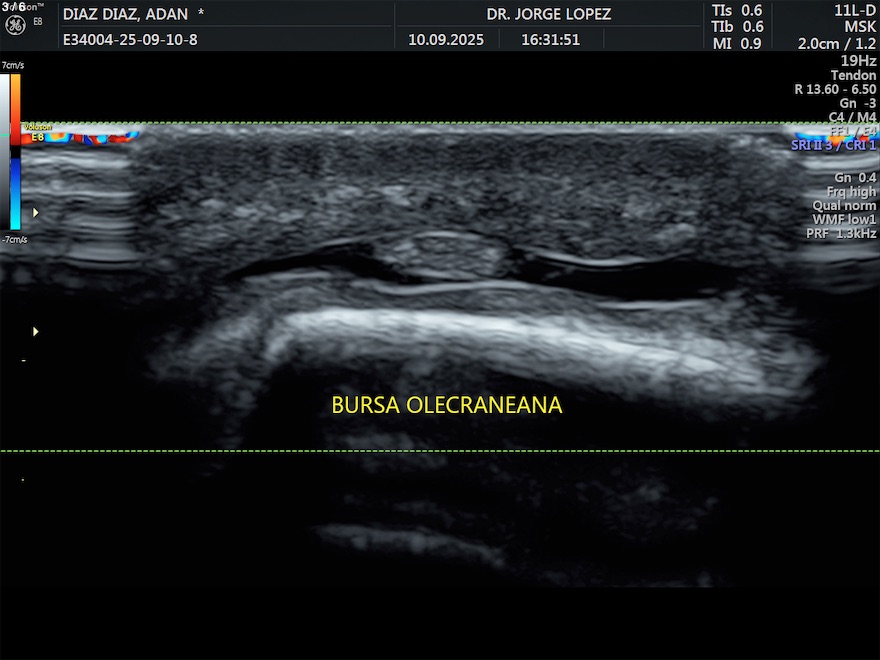The image size is (880, 660).
Task: Click the SRI II 3 / CRI 1 setting
Action: coord(833,146)
